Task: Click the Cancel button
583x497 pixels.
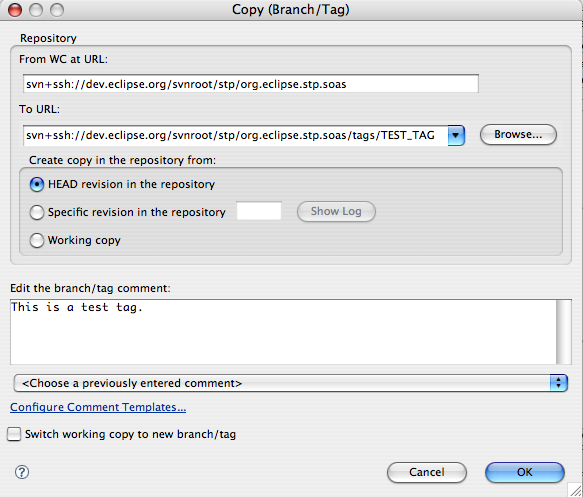Action: point(427,472)
